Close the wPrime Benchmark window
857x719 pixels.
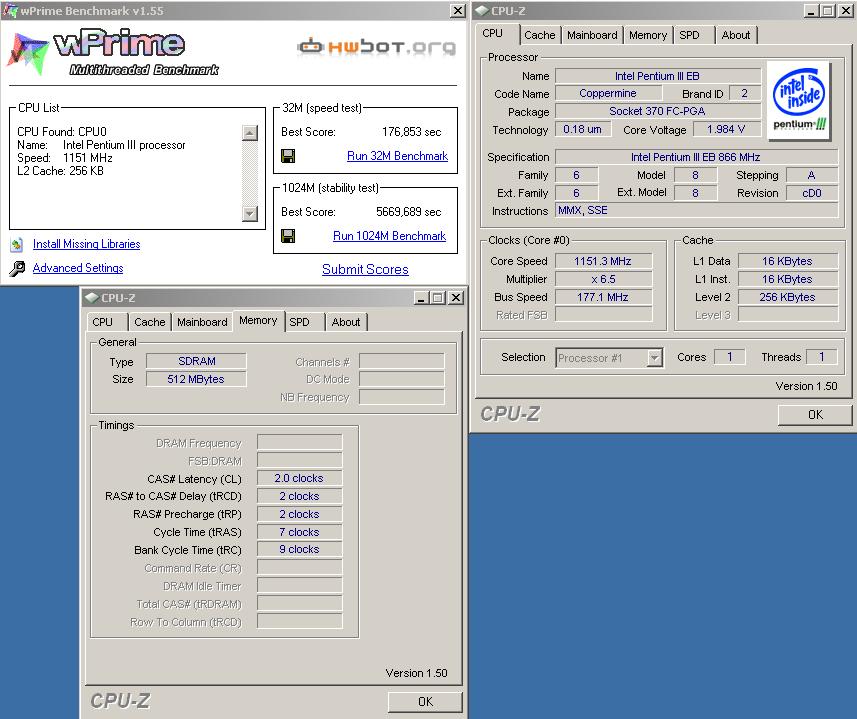(457, 10)
